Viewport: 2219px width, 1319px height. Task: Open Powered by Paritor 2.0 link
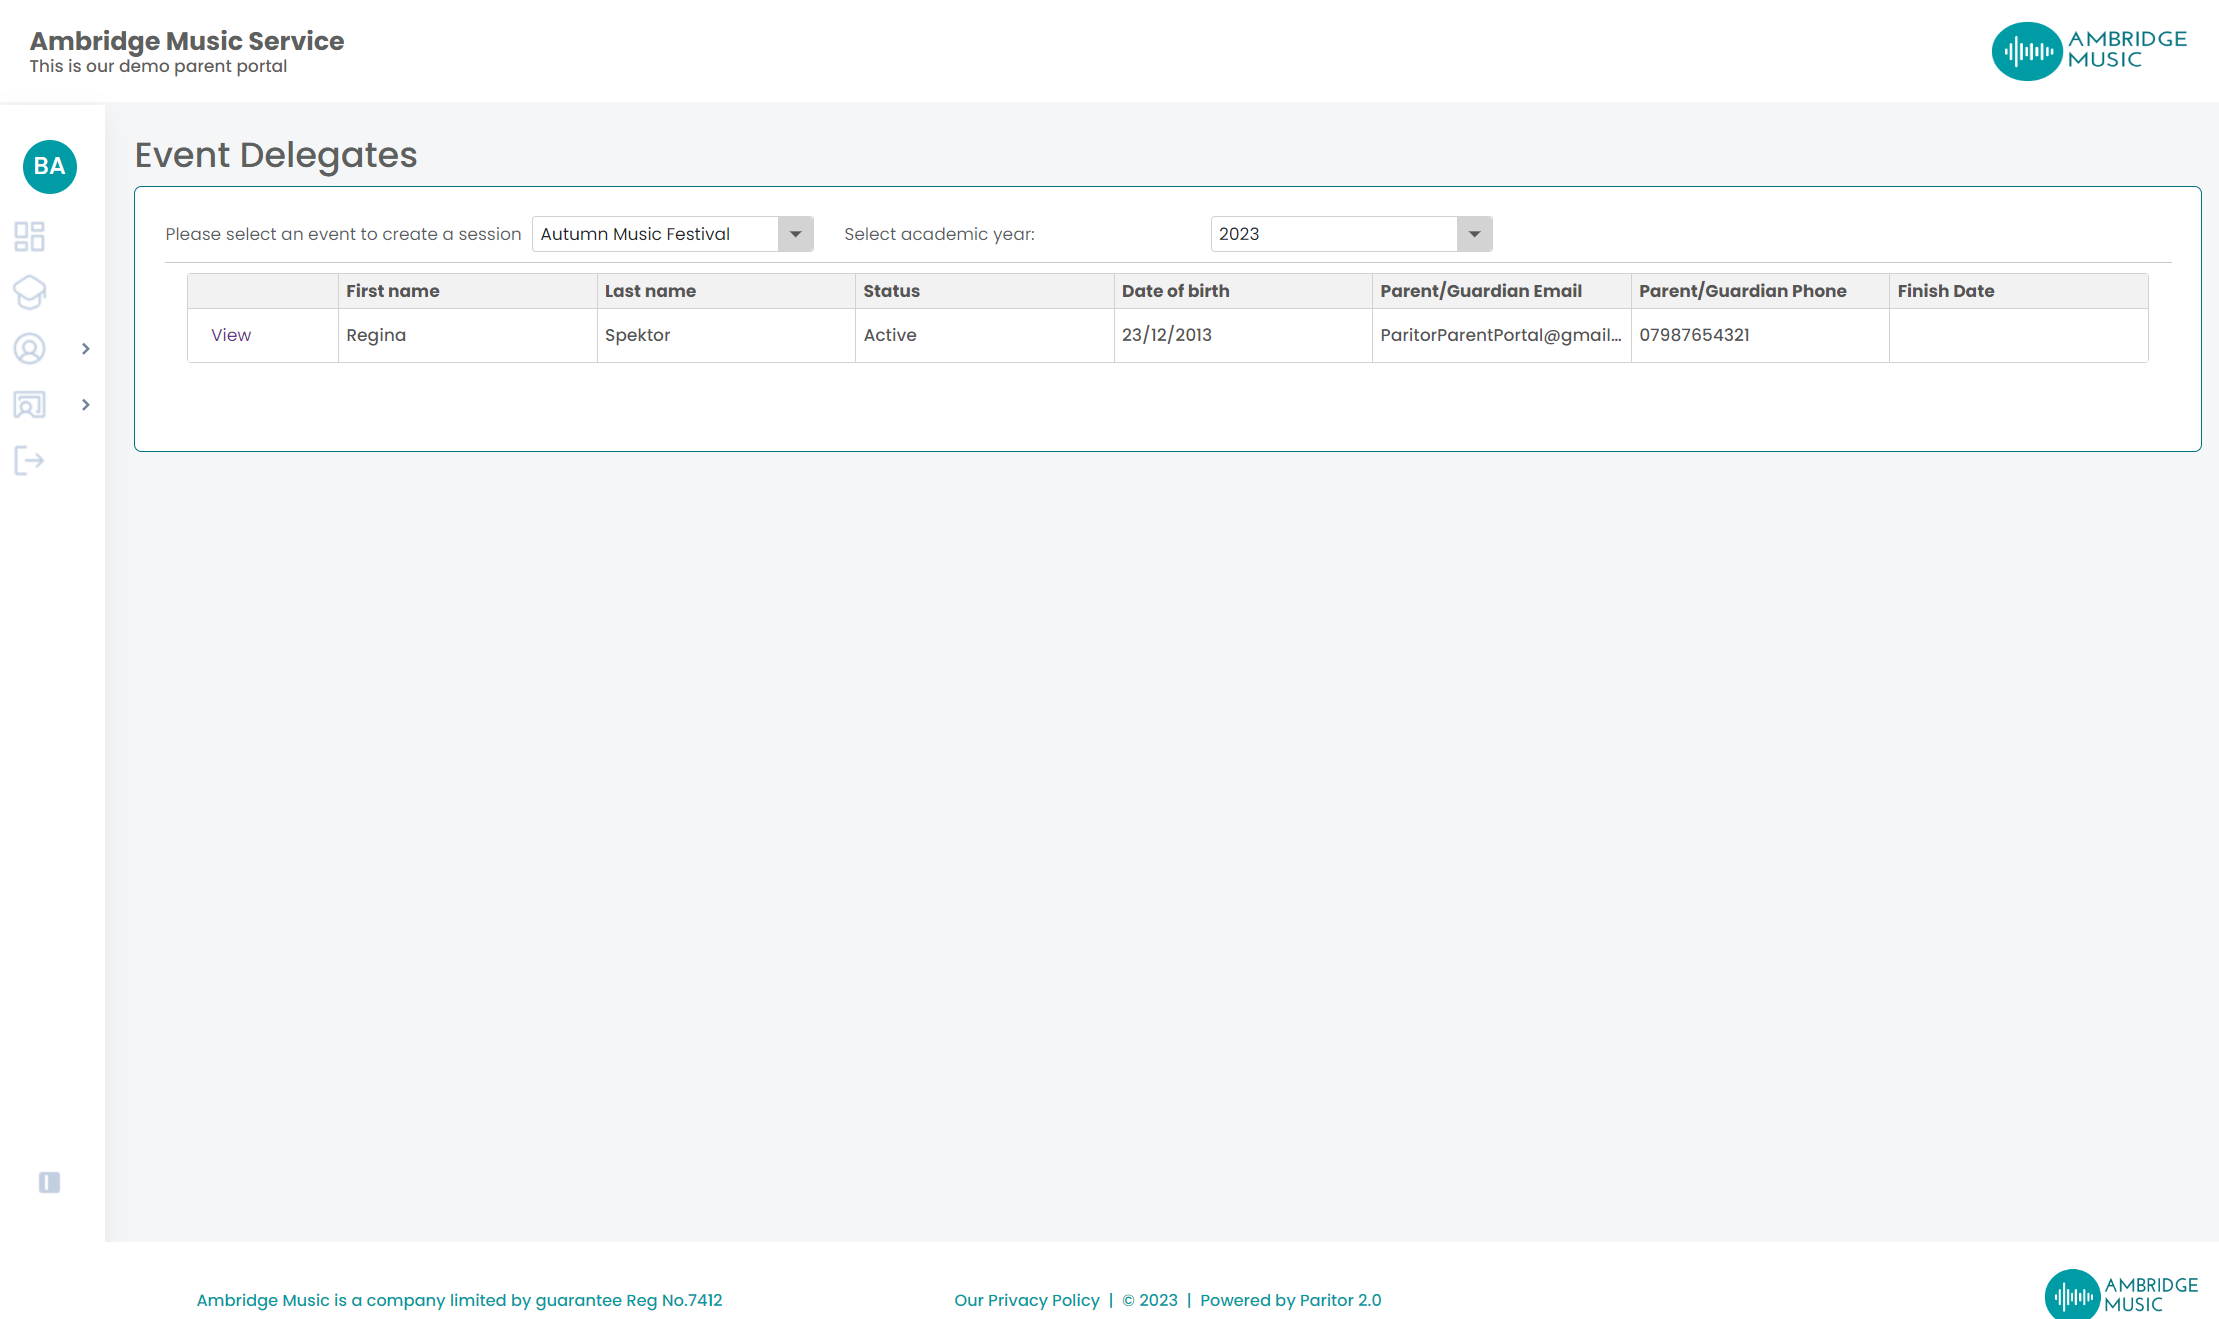(1290, 1300)
